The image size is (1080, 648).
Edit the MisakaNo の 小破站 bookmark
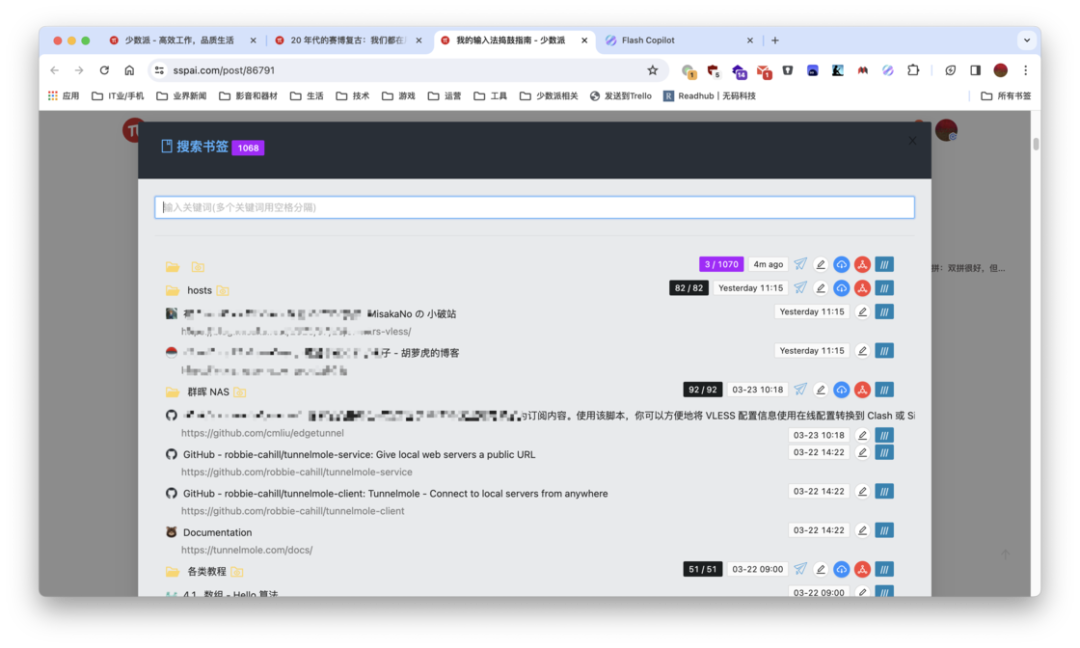pyautogui.click(x=862, y=312)
